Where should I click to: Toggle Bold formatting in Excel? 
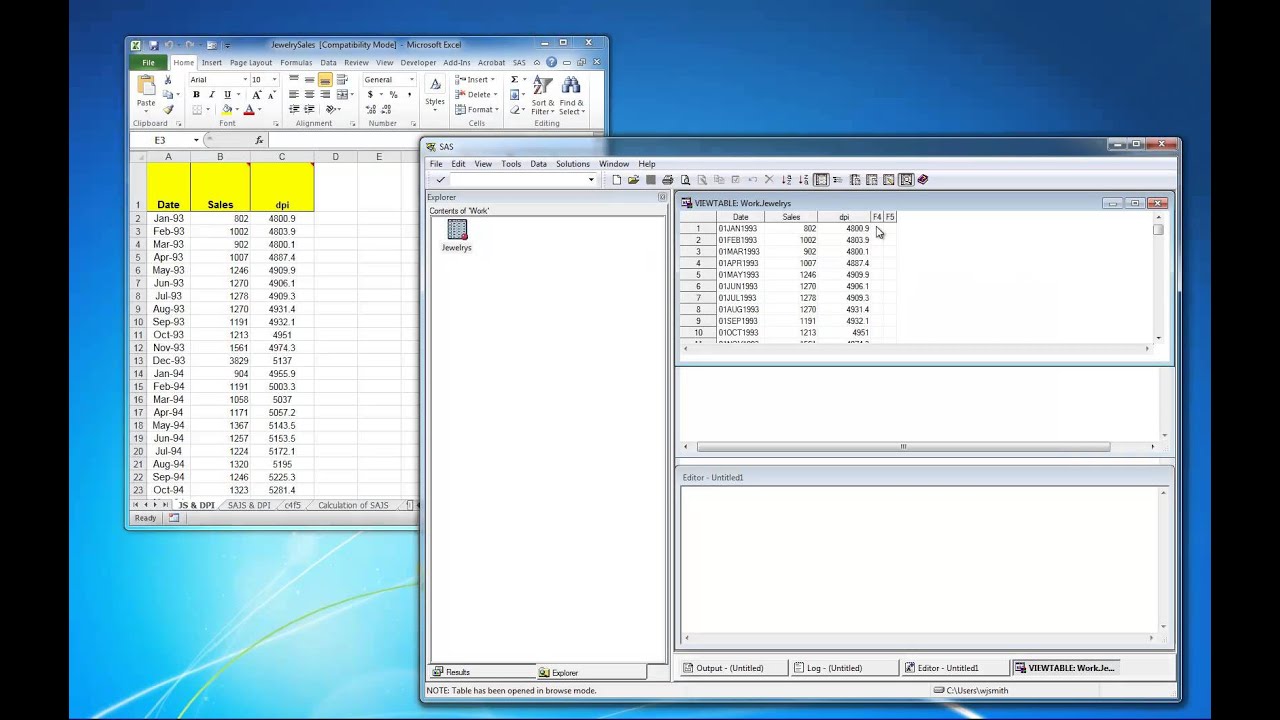point(196,95)
